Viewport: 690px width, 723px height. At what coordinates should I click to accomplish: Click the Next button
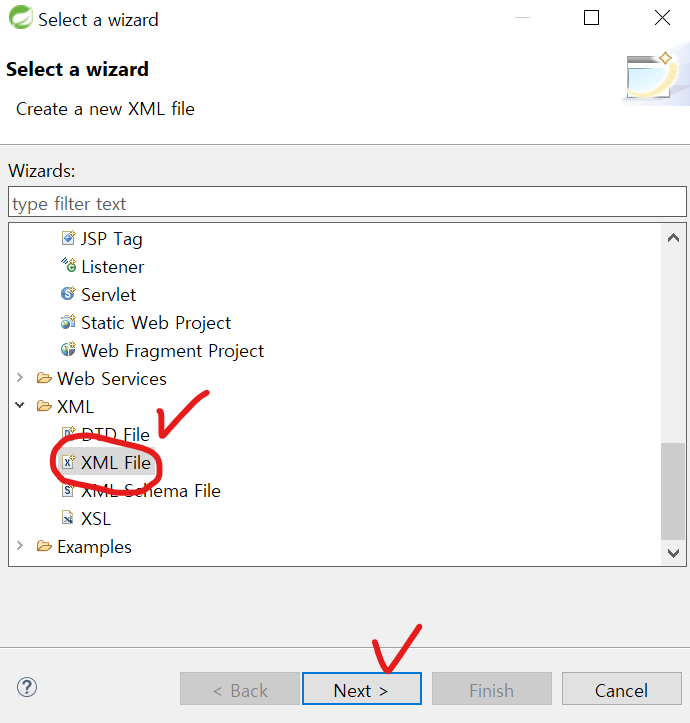pos(362,689)
